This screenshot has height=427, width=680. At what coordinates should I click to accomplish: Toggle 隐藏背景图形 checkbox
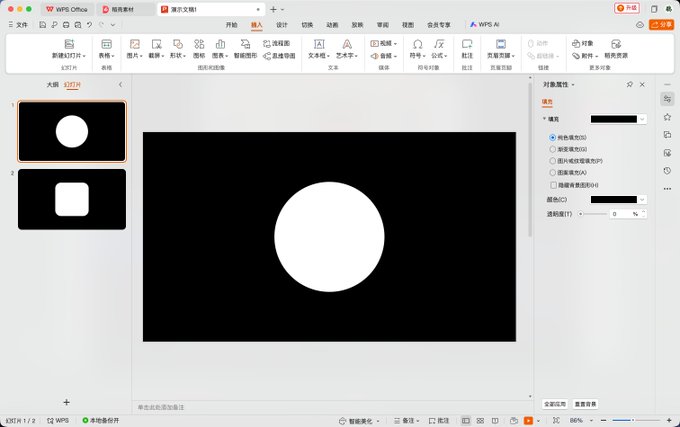[x=553, y=185]
